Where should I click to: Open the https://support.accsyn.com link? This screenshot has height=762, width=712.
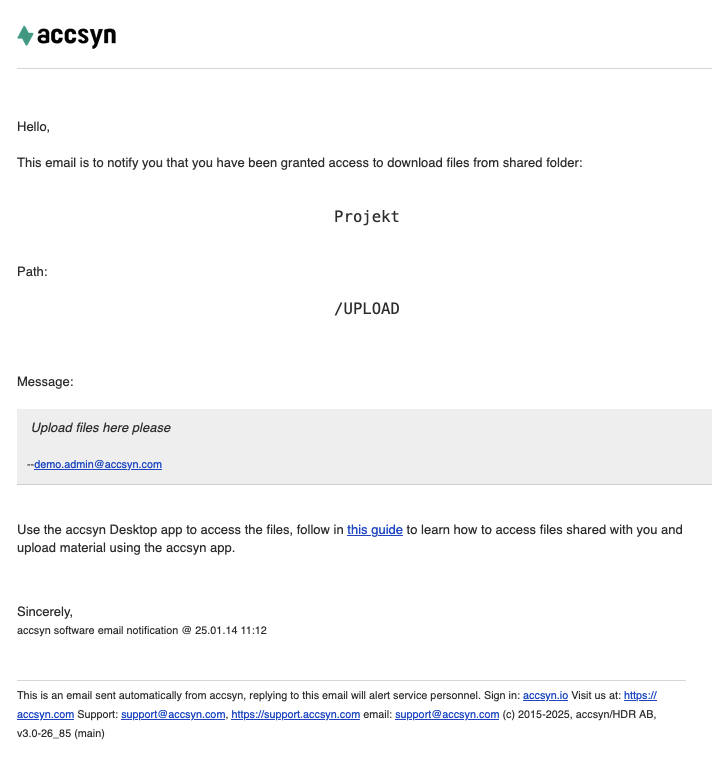point(295,714)
